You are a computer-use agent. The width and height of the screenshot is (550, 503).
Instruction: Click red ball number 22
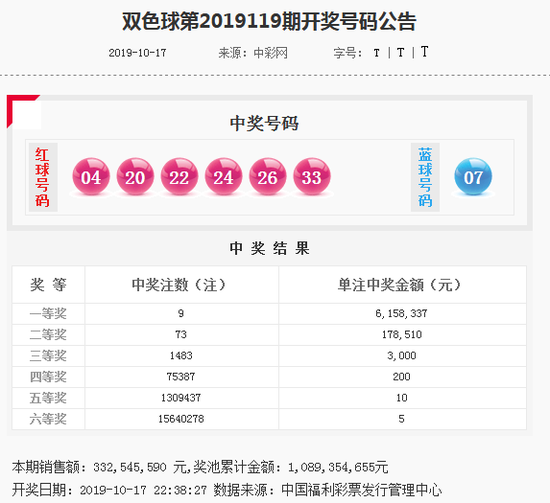(x=179, y=176)
